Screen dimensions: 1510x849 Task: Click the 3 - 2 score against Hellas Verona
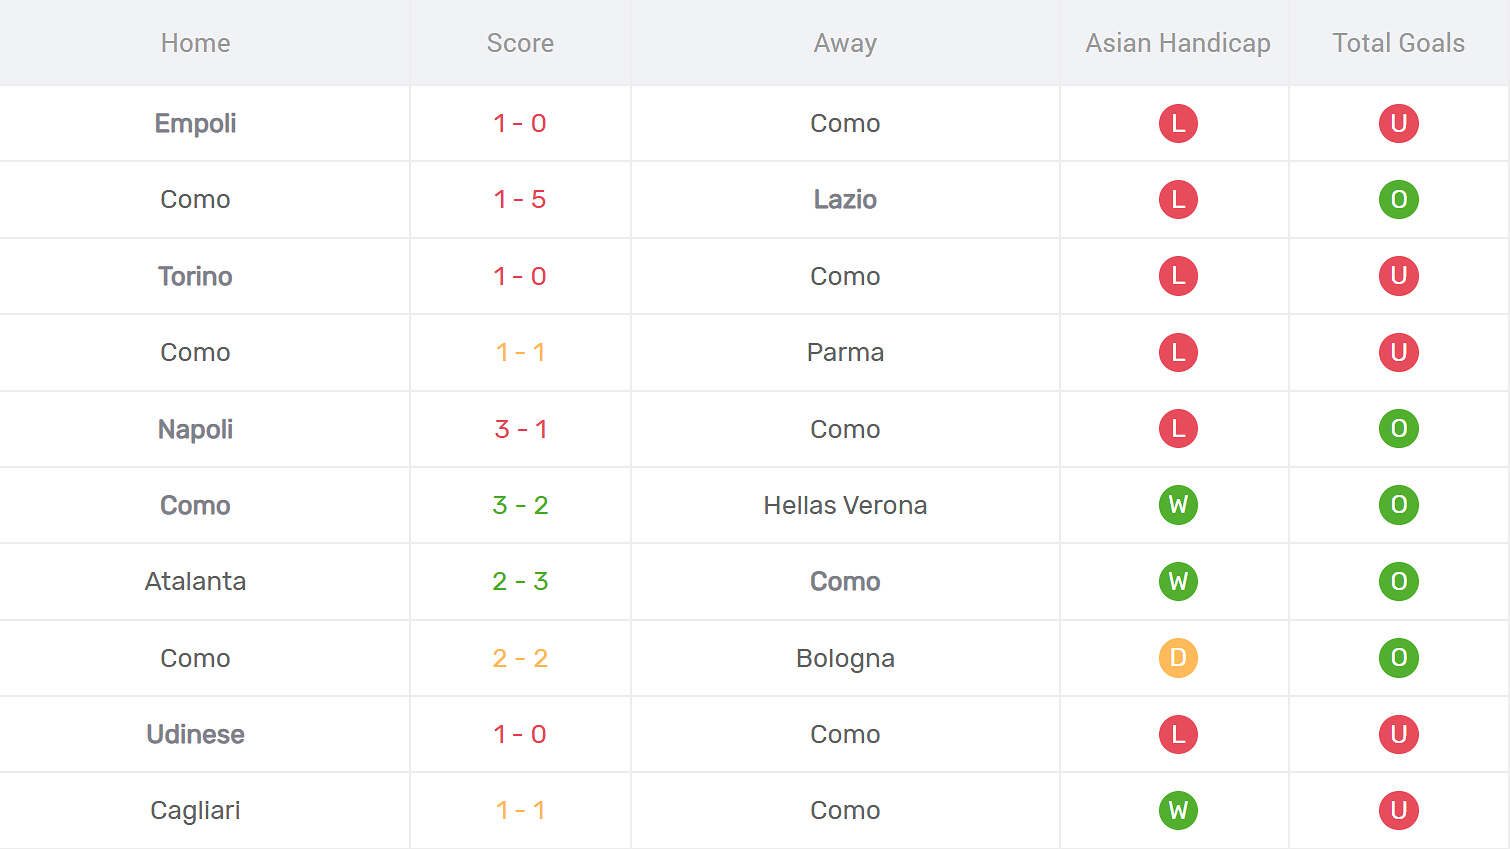(x=520, y=505)
